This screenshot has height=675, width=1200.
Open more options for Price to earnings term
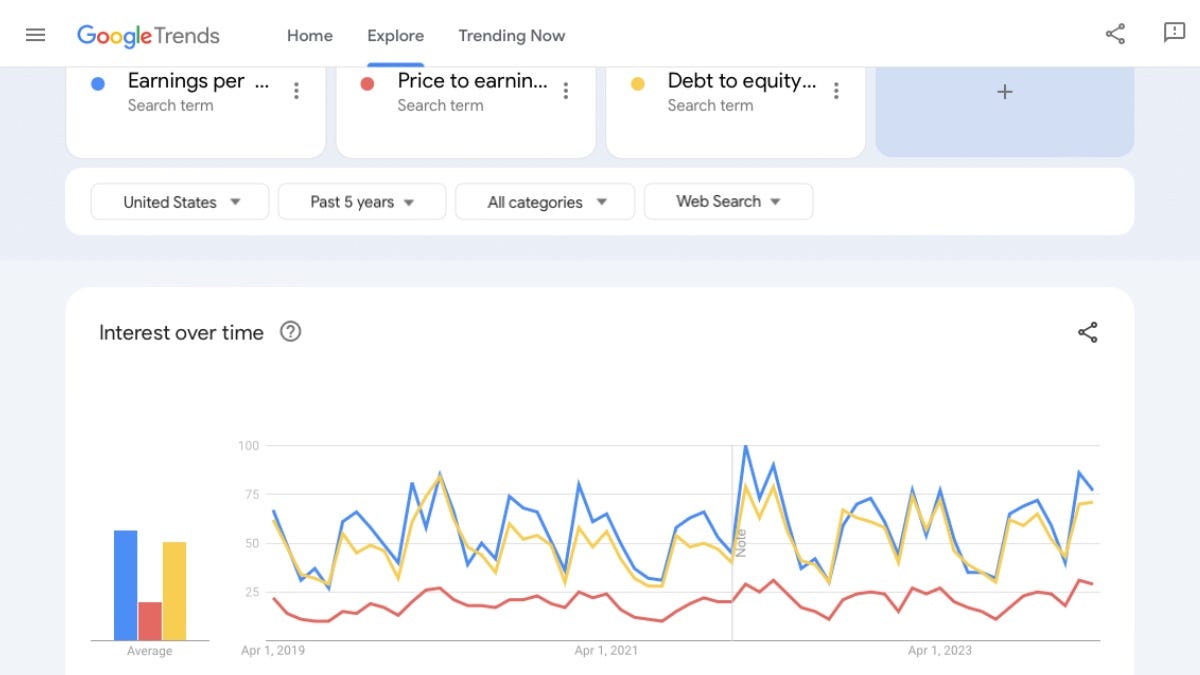click(x=566, y=91)
